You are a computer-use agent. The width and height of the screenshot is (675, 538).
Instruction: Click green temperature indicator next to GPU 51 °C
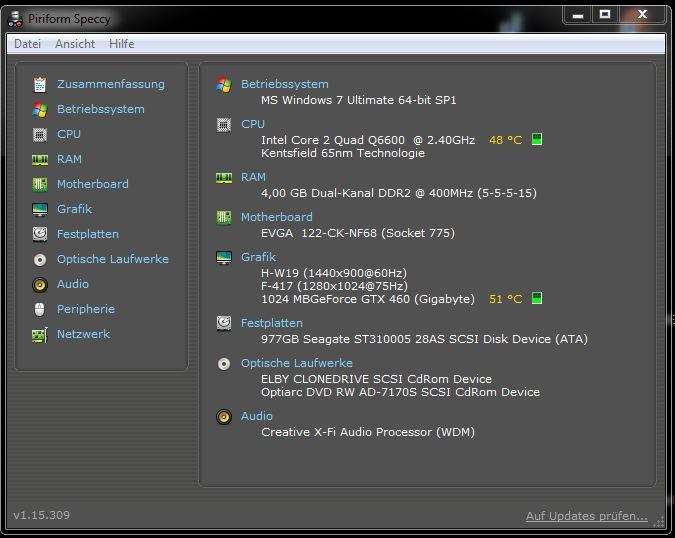[x=537, y=298]
